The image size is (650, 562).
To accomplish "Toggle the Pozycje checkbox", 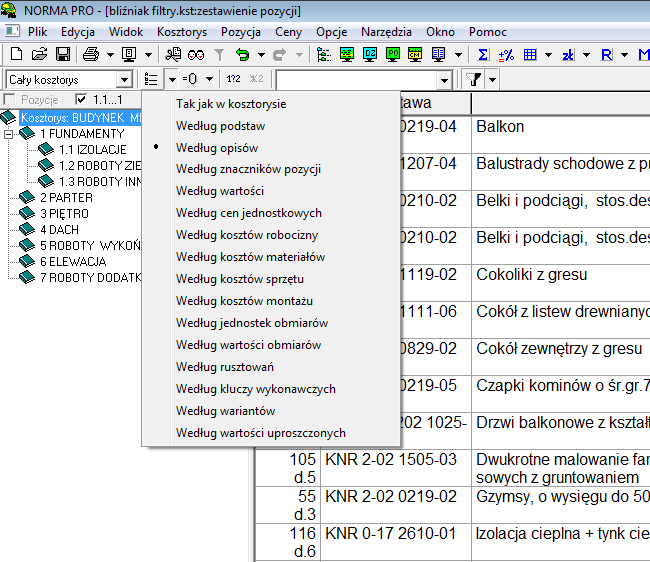I will (10, 100).
